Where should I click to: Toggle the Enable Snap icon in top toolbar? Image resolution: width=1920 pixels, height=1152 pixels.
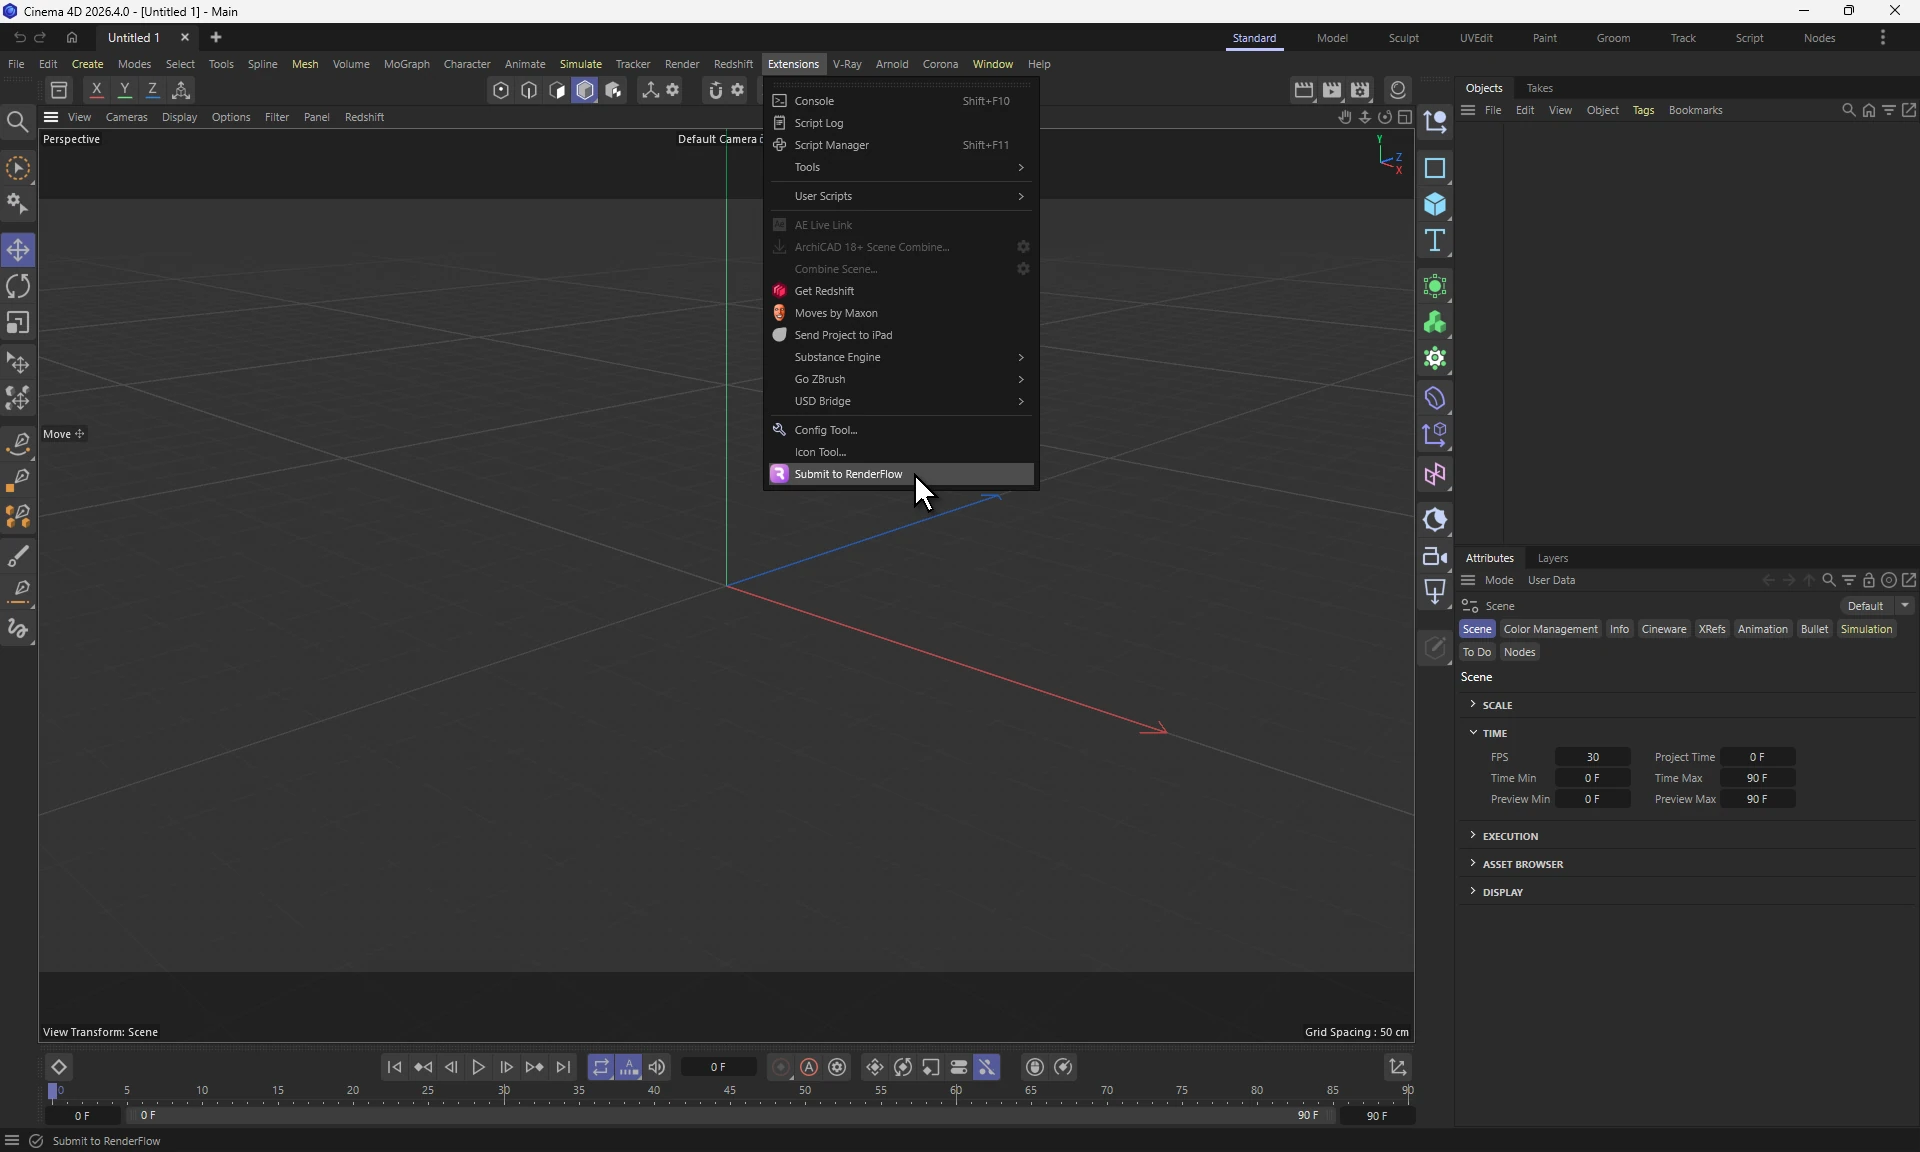click(714, 90)
